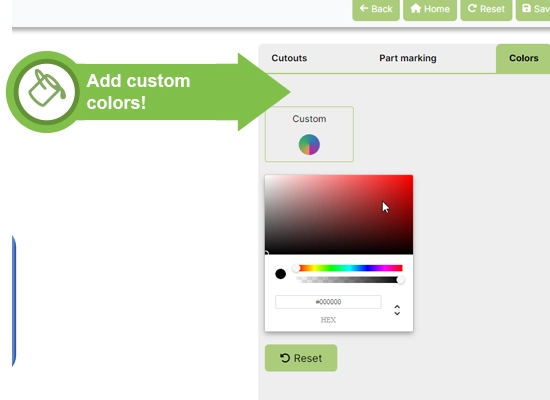The height and width of the screenshot is (400, 550).
Task: Click the hue slider handle
Action: [x=296, y=268]
